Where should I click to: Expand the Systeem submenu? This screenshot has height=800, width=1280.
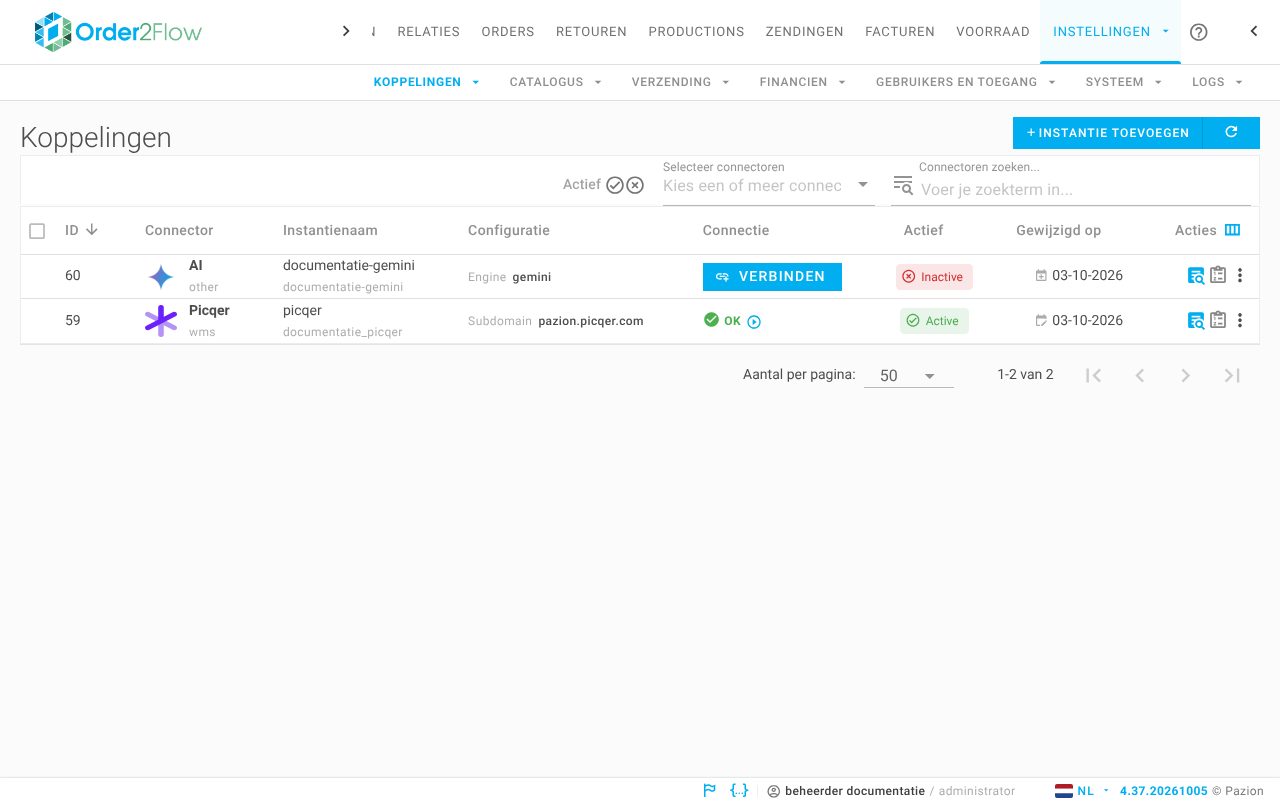pos(1124,82)
